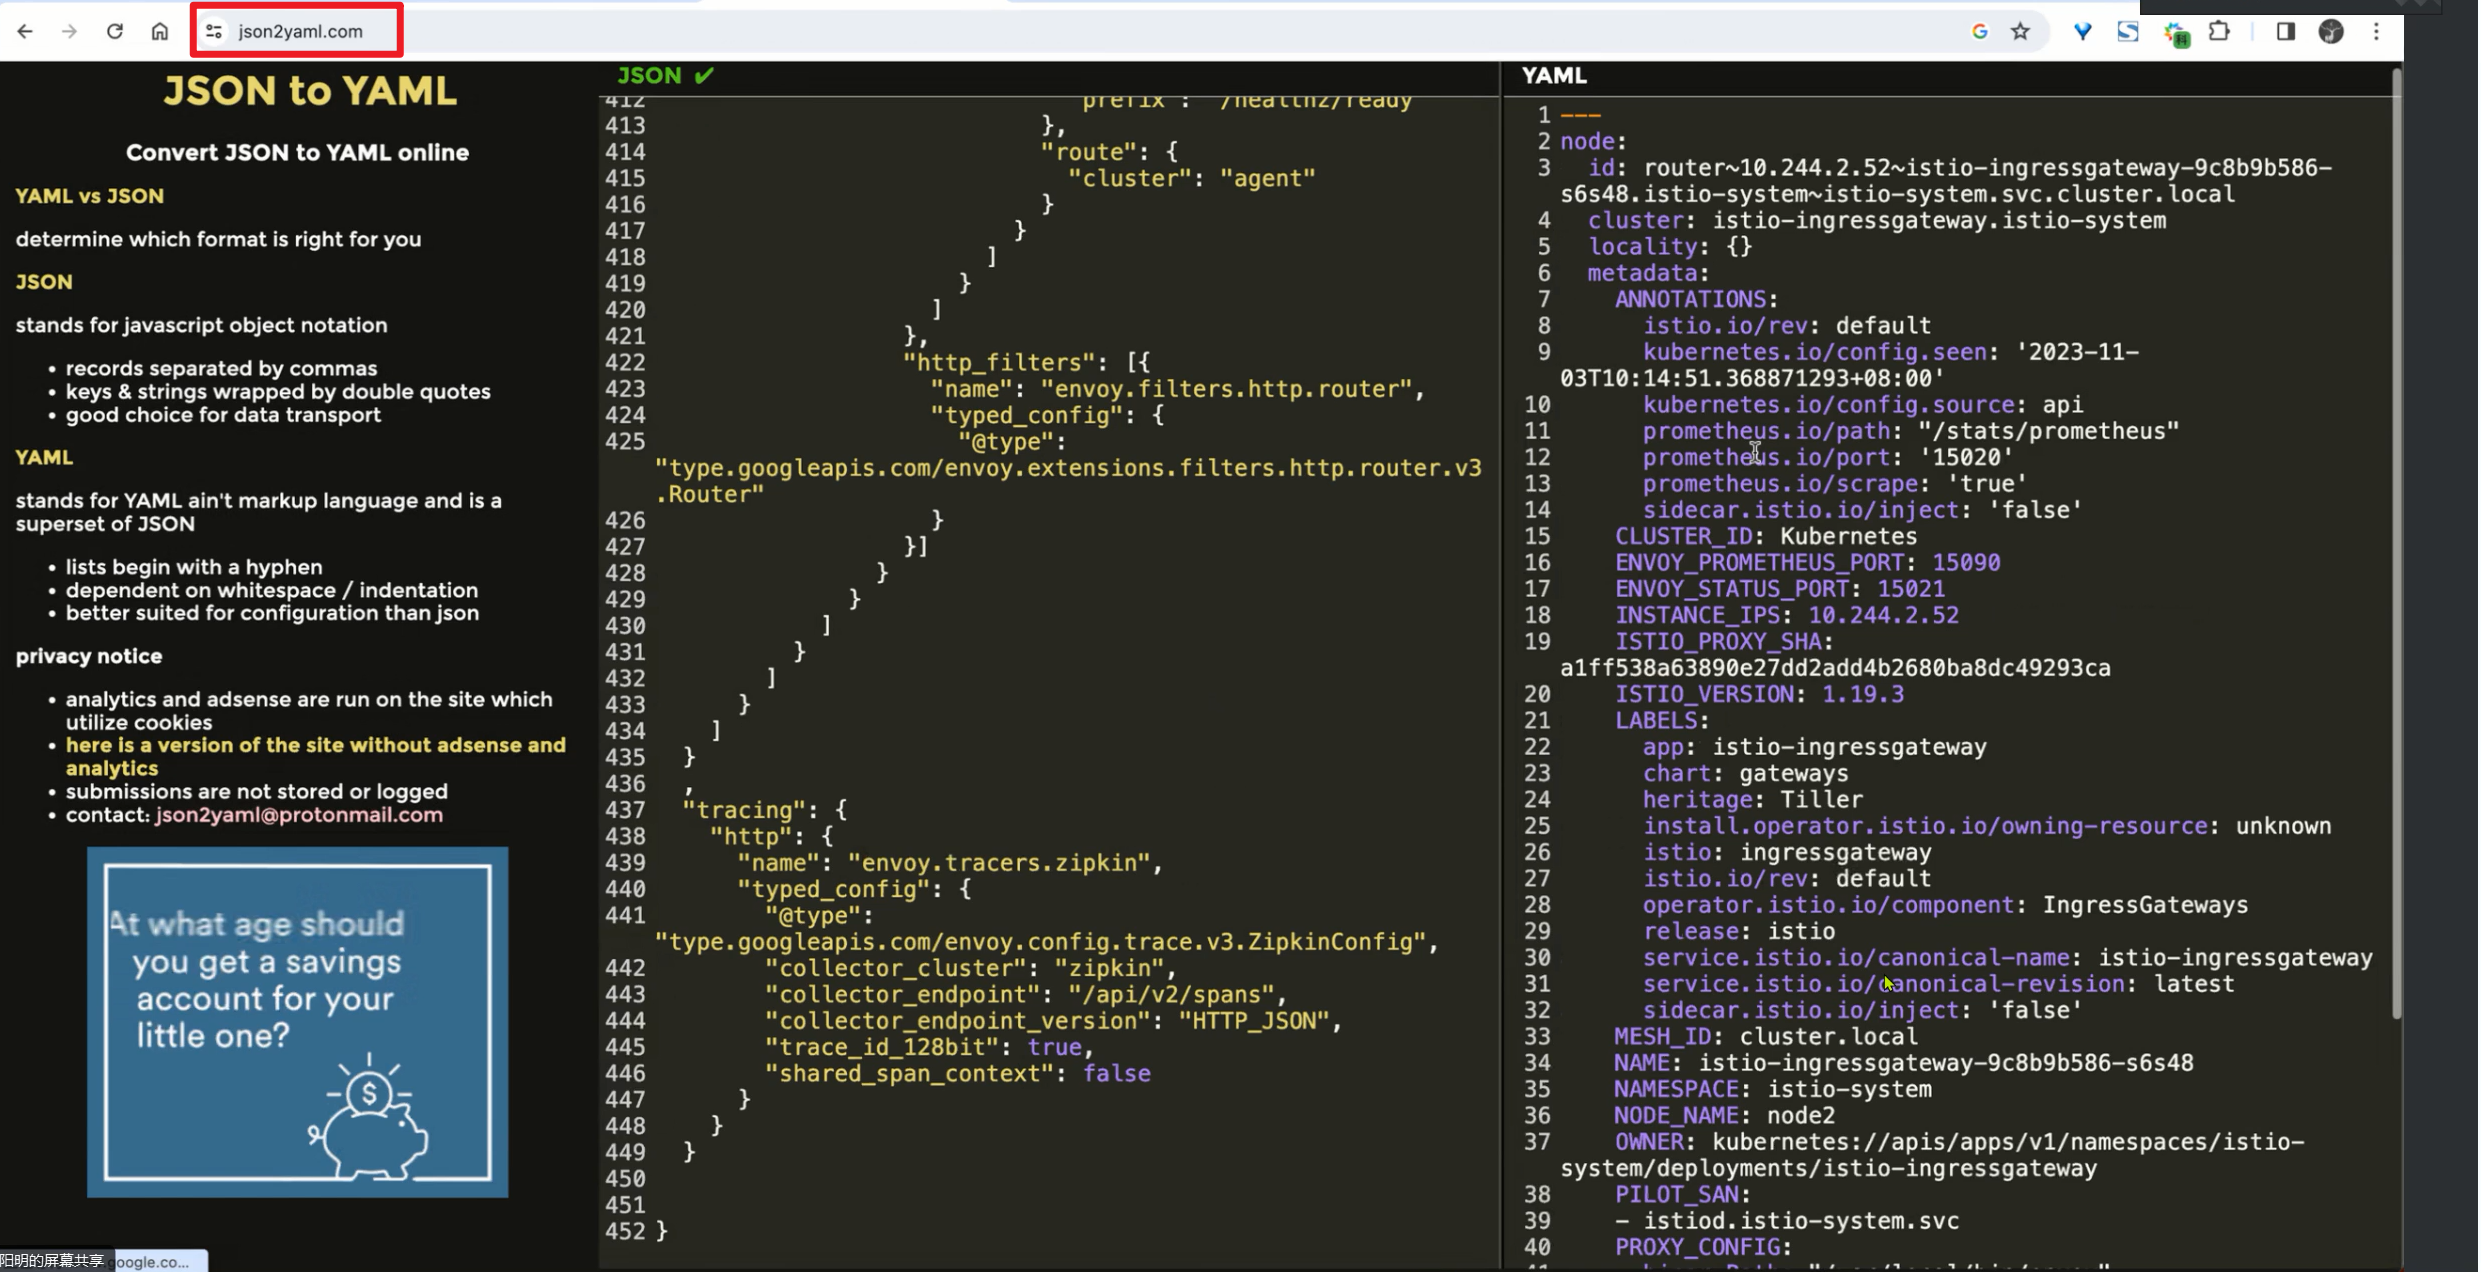Click the NODE_NAME: node2 line

(x=1725, y=1115)
